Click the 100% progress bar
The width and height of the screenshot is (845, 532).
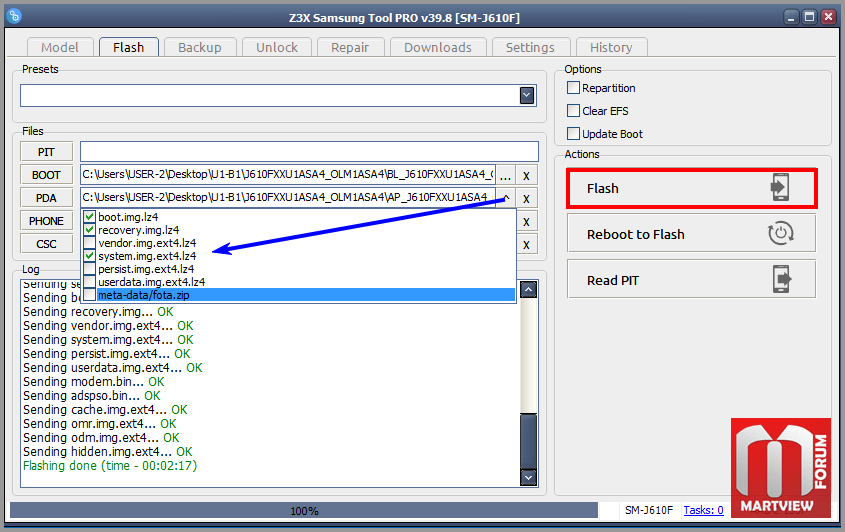pyautogui.click(x=304, y=510)
